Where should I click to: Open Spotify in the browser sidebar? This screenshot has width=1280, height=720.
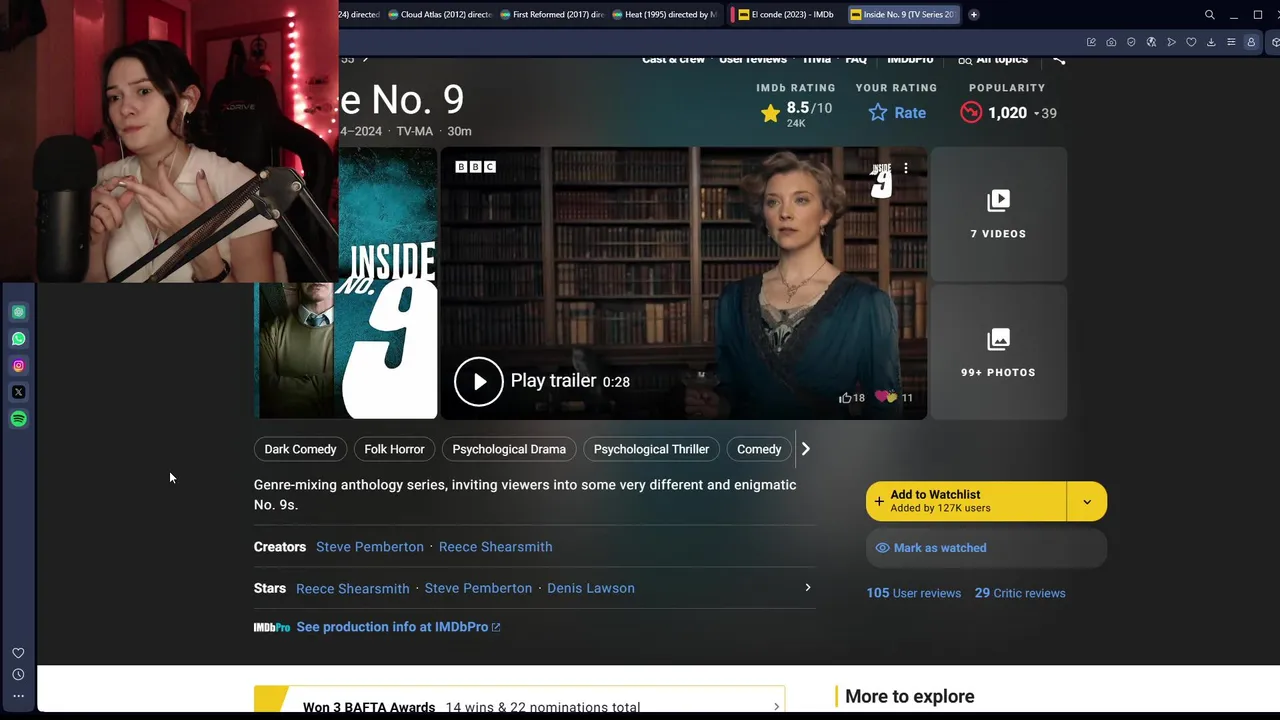point(18,419)
